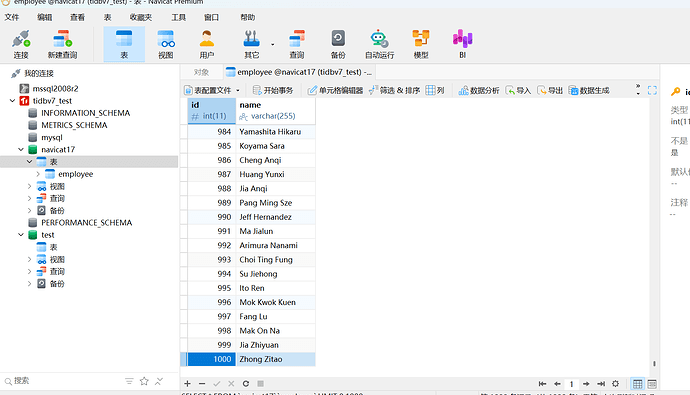Select the Table (表) toolbar icon
The height and width of the screenshot is (395, 690).
click(124, 44)
